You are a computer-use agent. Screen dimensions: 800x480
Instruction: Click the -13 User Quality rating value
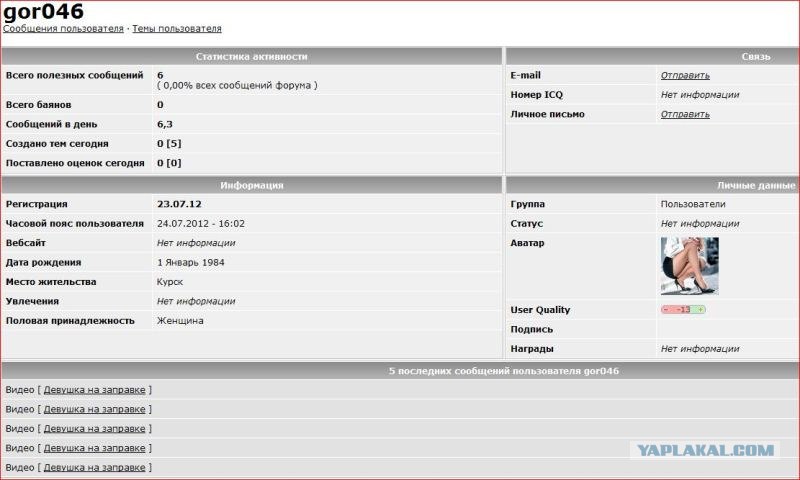coord(684,310)
